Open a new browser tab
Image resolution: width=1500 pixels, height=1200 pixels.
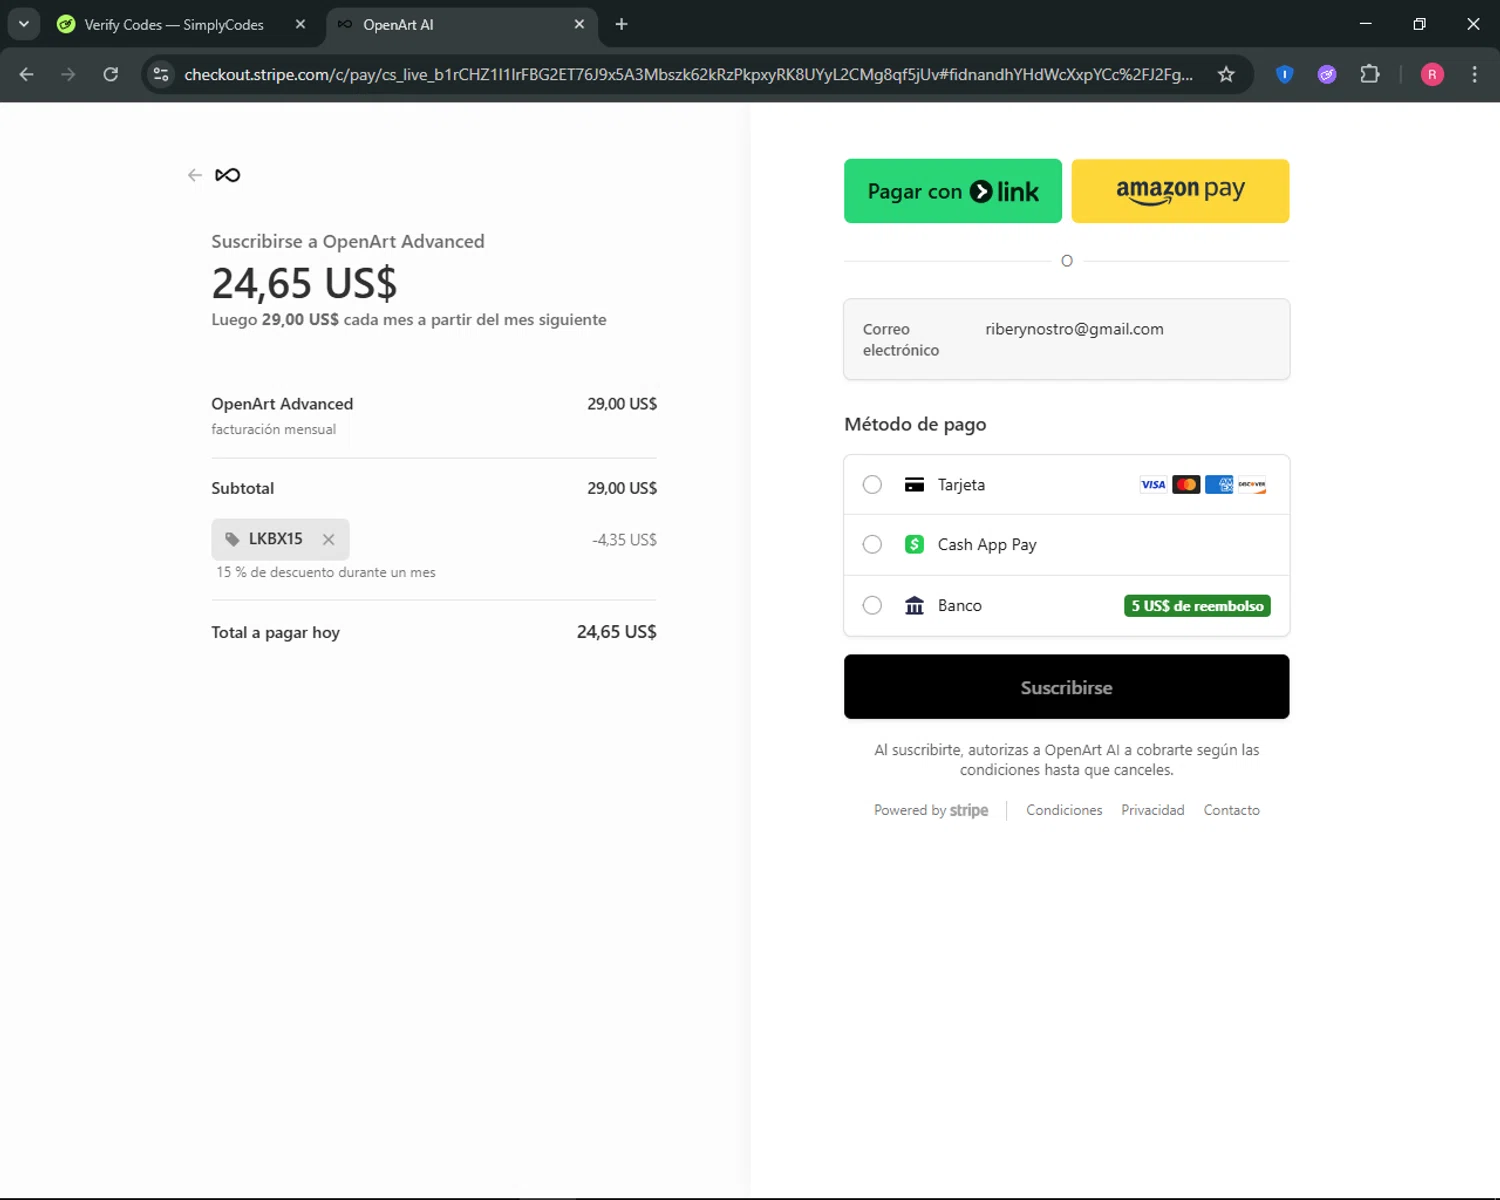pos(621,24)
